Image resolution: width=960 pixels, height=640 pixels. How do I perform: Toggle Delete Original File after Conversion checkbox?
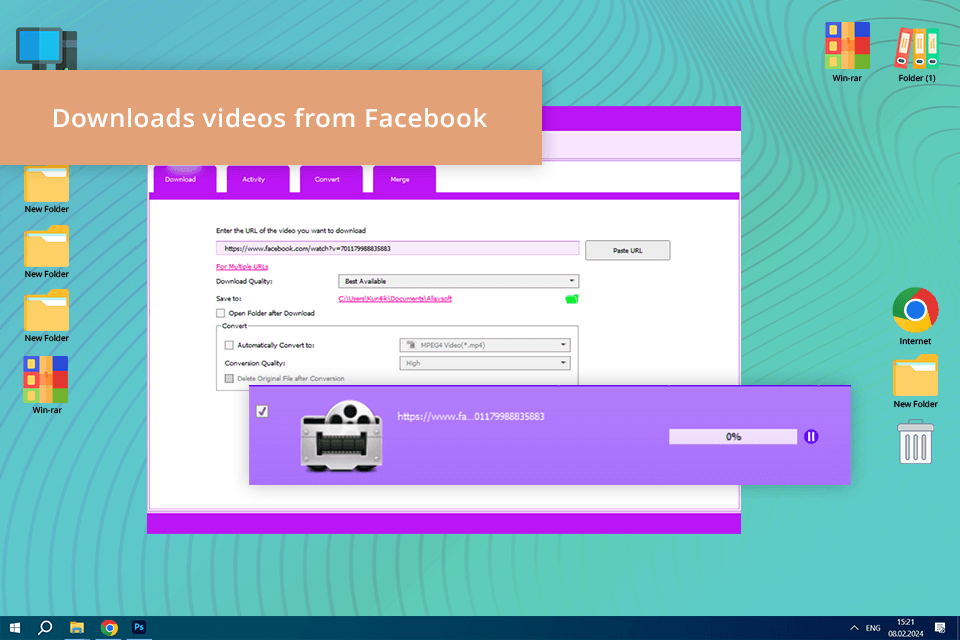click(x=229, y=378)
